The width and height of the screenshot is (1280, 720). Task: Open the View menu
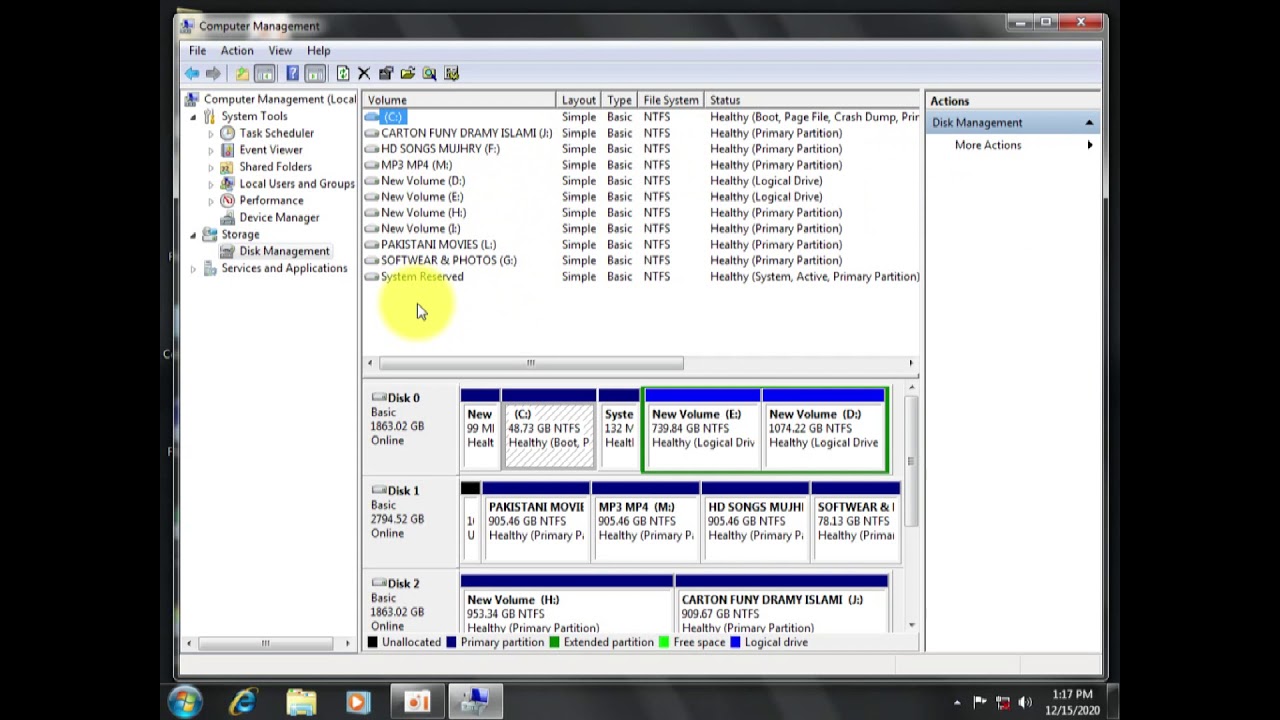tap(280, 51)
